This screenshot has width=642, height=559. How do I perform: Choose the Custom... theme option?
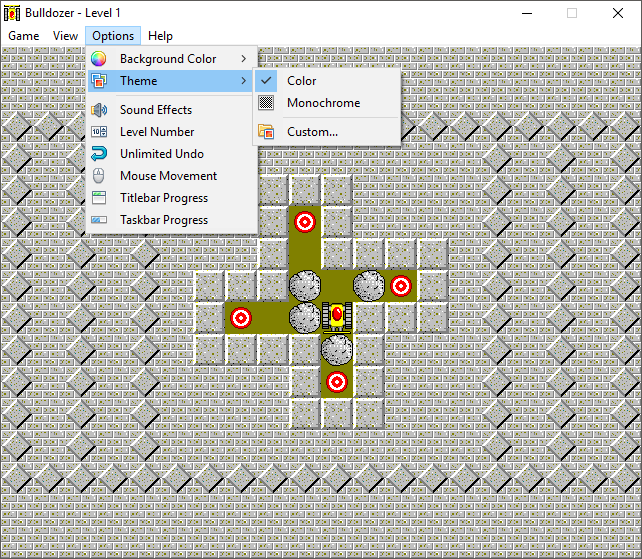pos(327,132)
